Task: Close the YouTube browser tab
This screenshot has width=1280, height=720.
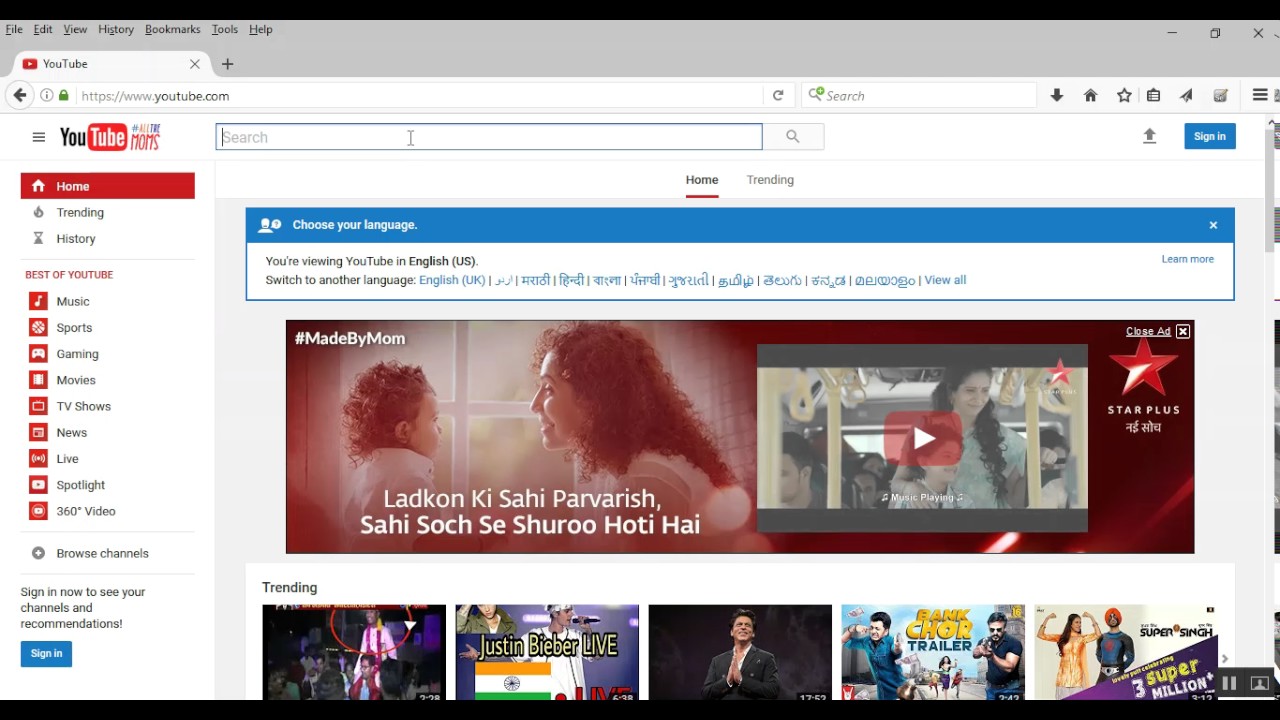Action: point(195,64)
